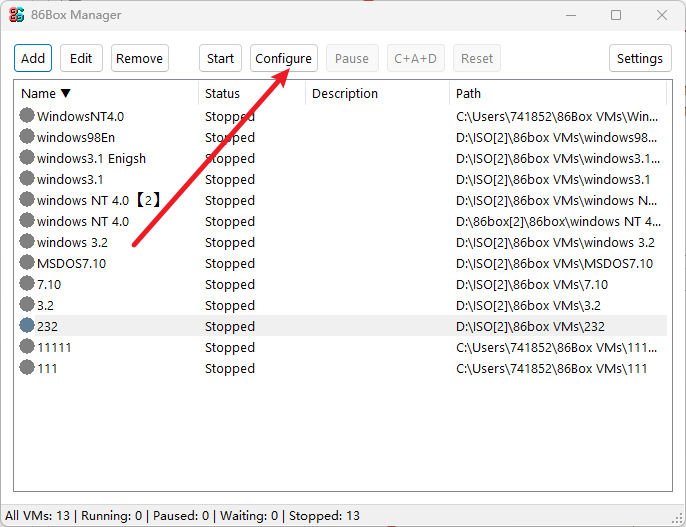Click the status icon for windows 3.2

point(27,242)
